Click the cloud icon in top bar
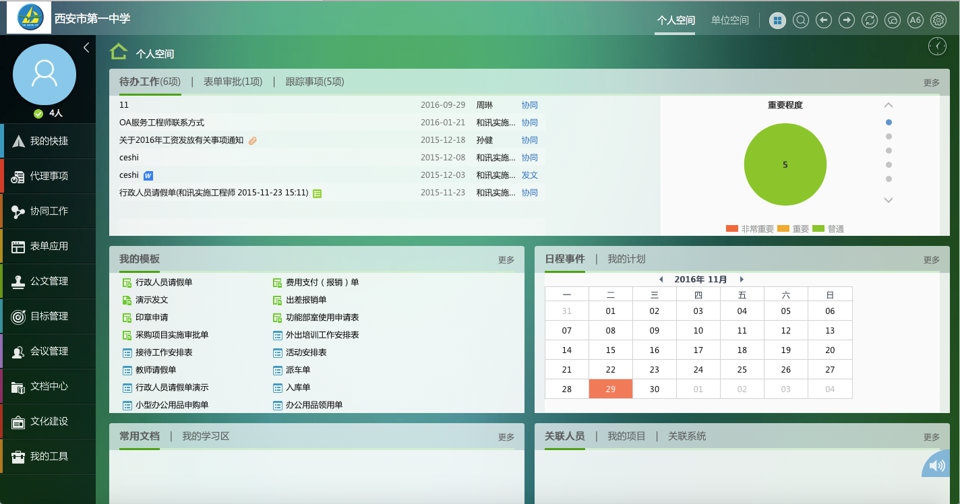Screen dimensions: 960x504 [x=892, y=20]
